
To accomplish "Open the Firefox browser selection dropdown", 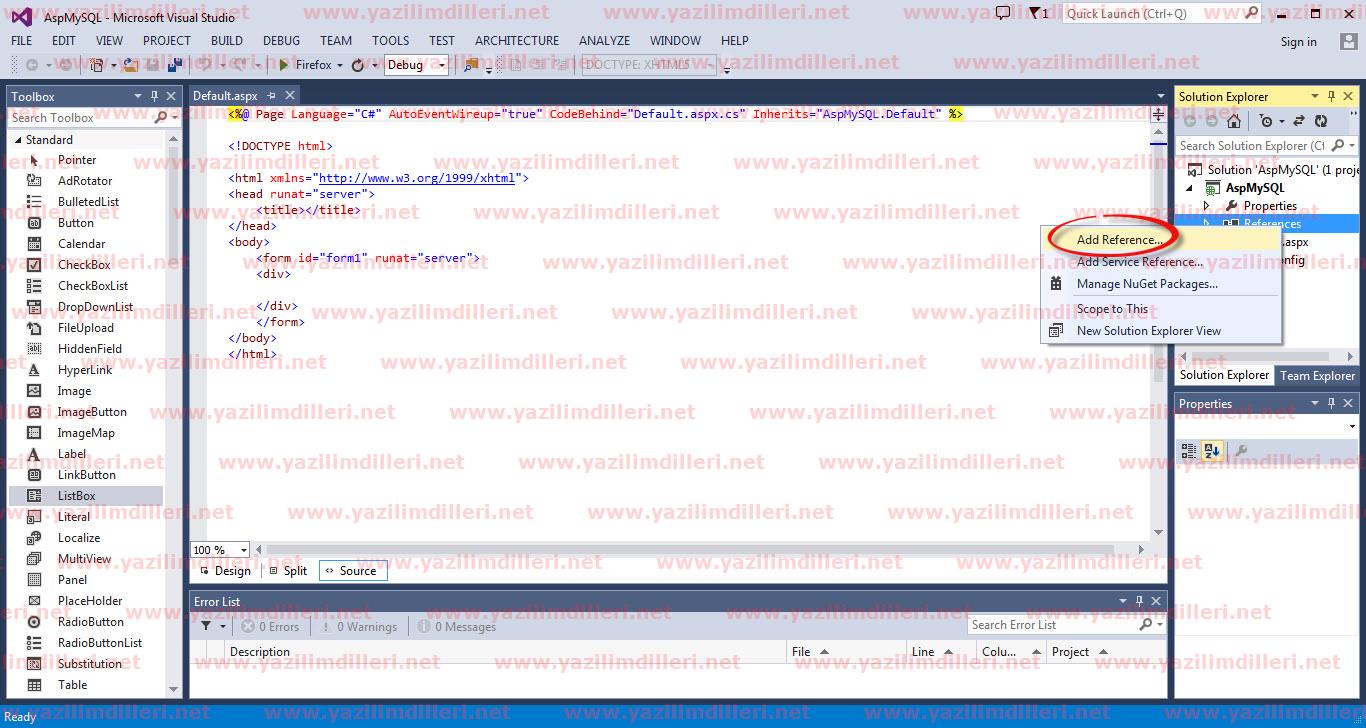I will pos(339,65).
